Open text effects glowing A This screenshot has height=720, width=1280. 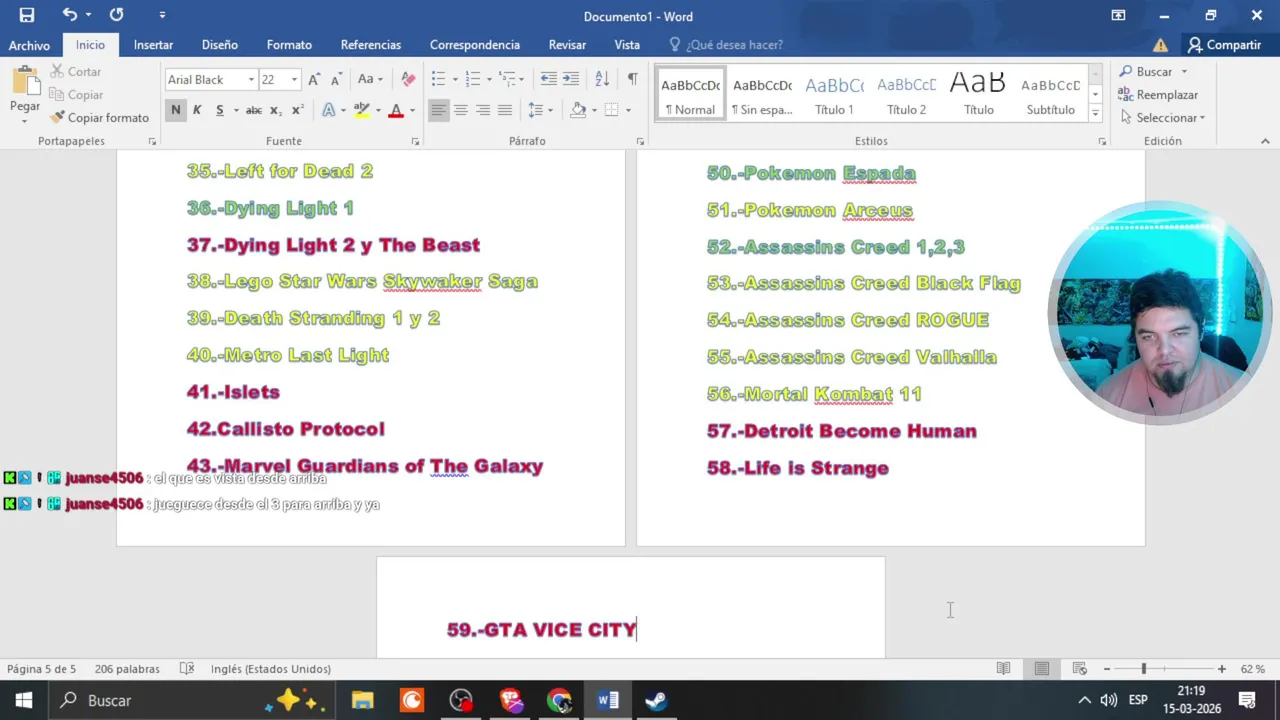(x=329, y=110)
